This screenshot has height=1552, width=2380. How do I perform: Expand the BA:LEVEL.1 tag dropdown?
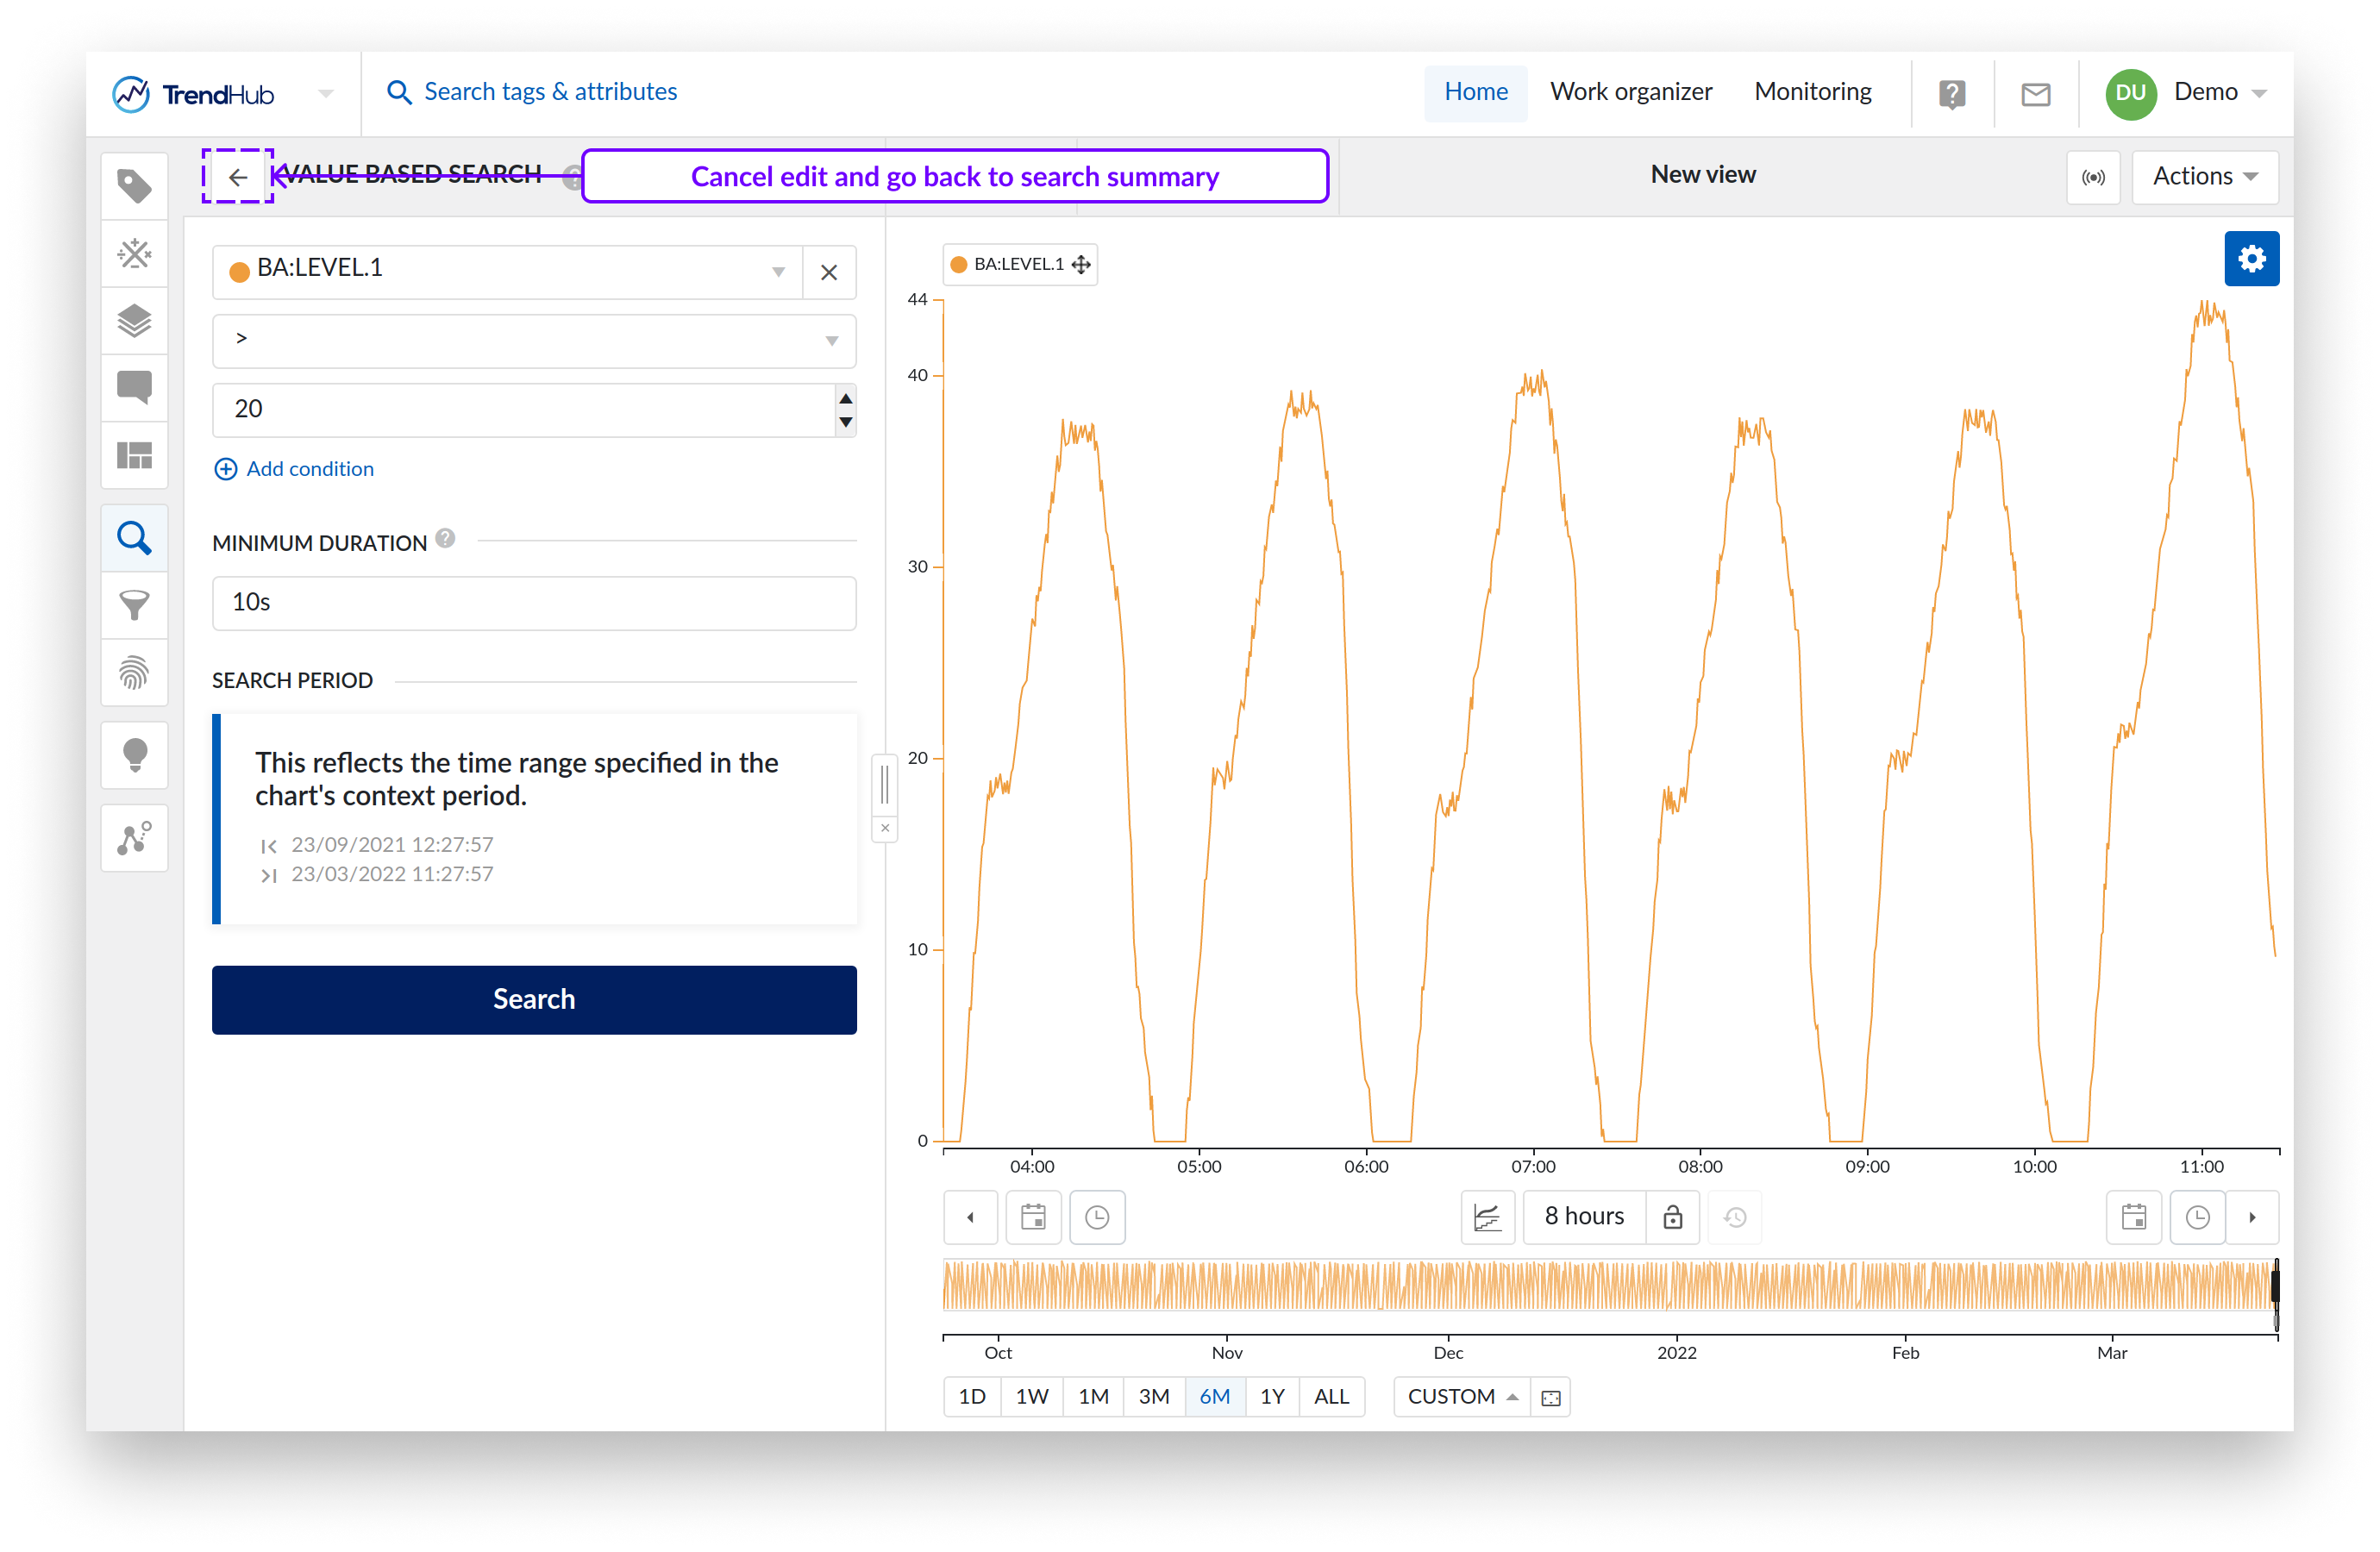pos(778,272)
